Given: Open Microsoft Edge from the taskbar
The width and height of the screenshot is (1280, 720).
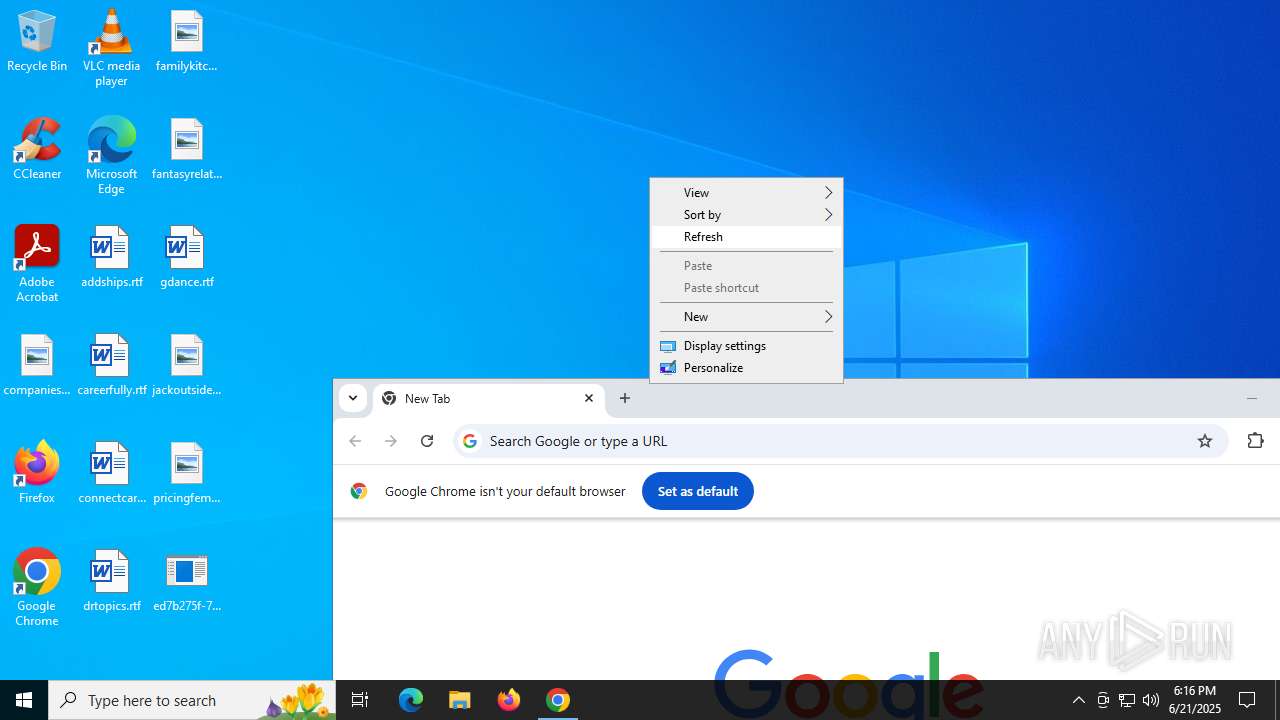Looking at the screenshot, I should click(x=411, y=700).
